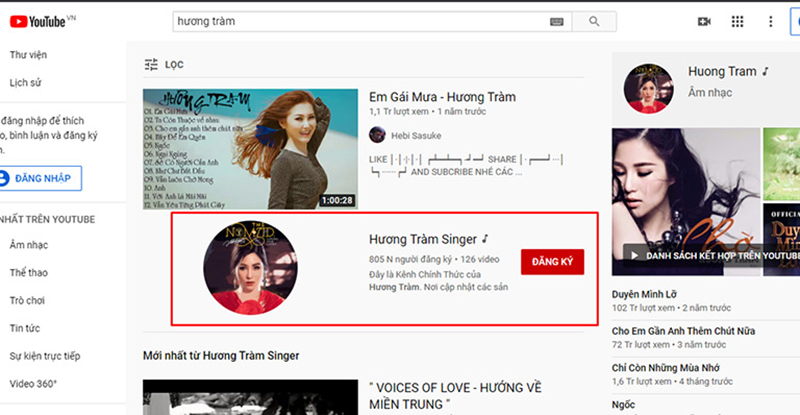The width and height of the screenshot is (800, 415).
Task: Open VOICES OF LOVE video thumbnail
Action: click(x=250, y=397)
